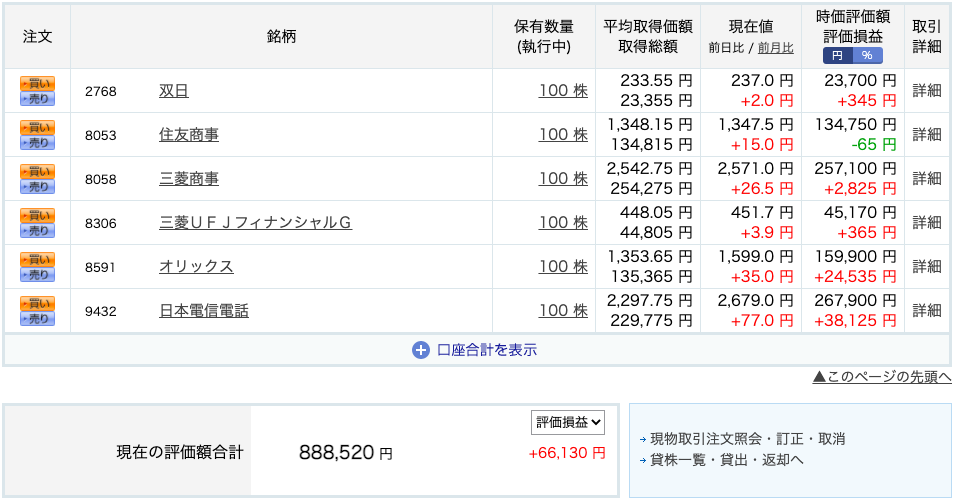The image size is (954, 503).
Task: Click 100 株 quantity for 三菱商事
Action: [563, 179]
